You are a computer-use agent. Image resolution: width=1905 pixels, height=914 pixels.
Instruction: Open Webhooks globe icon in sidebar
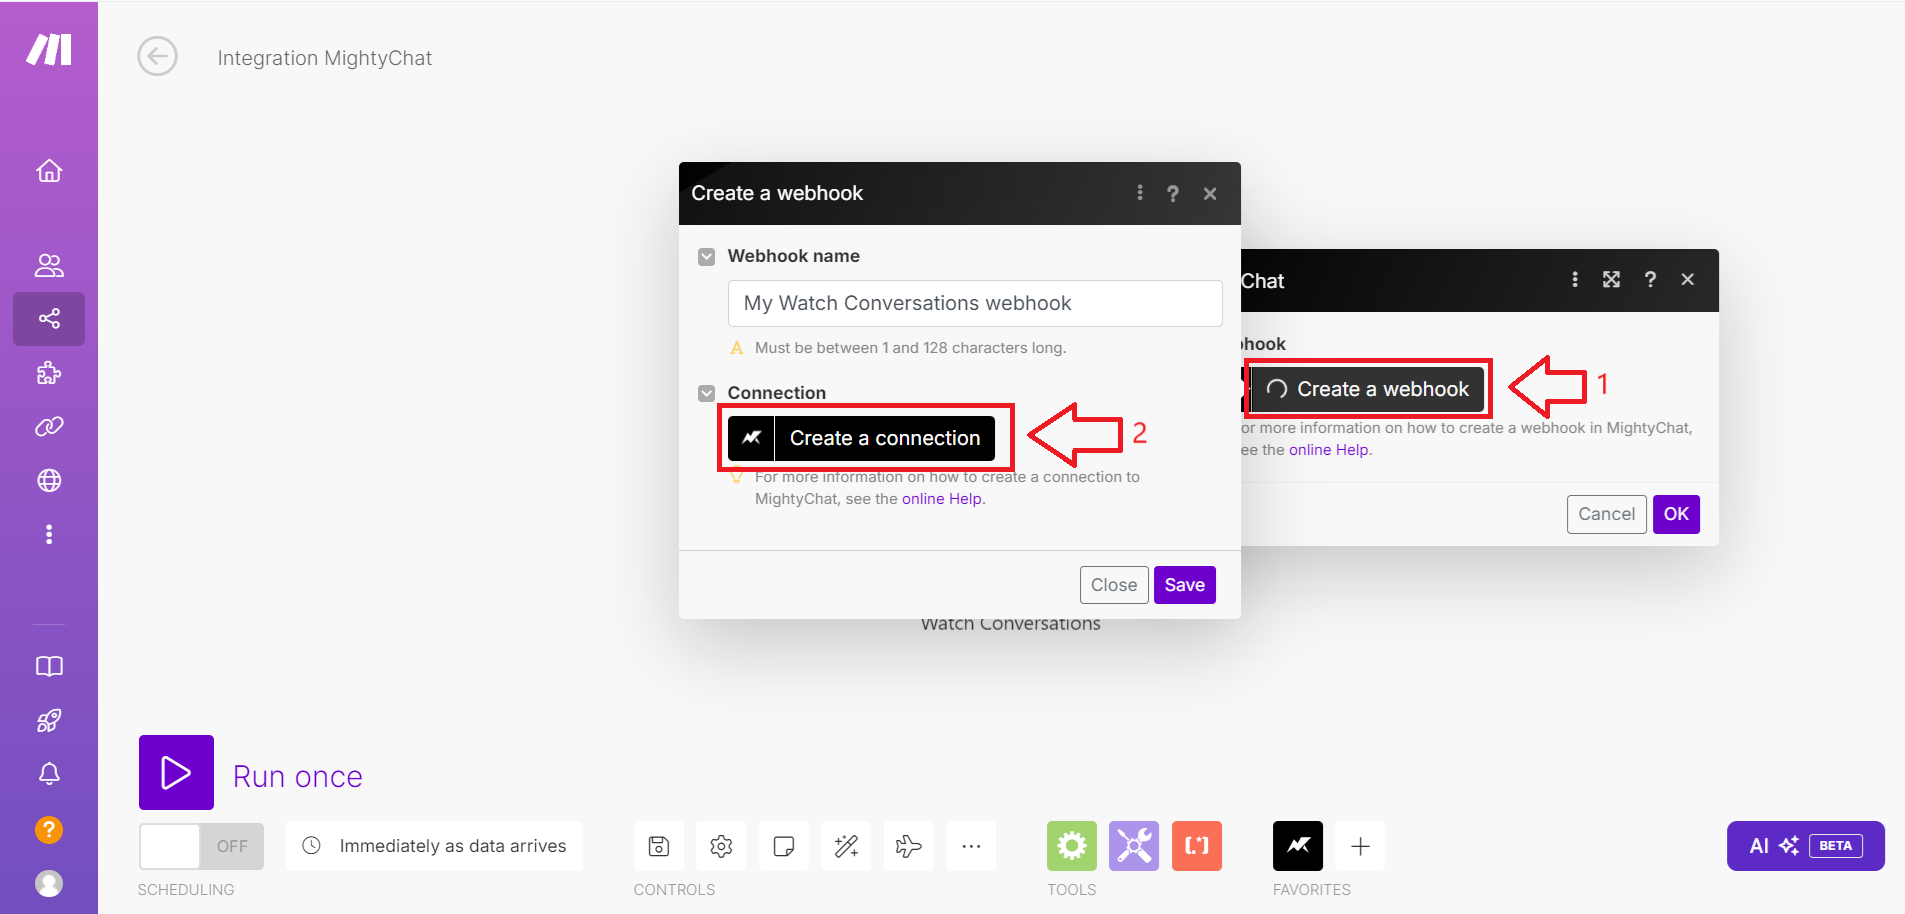tap(49, 481)
